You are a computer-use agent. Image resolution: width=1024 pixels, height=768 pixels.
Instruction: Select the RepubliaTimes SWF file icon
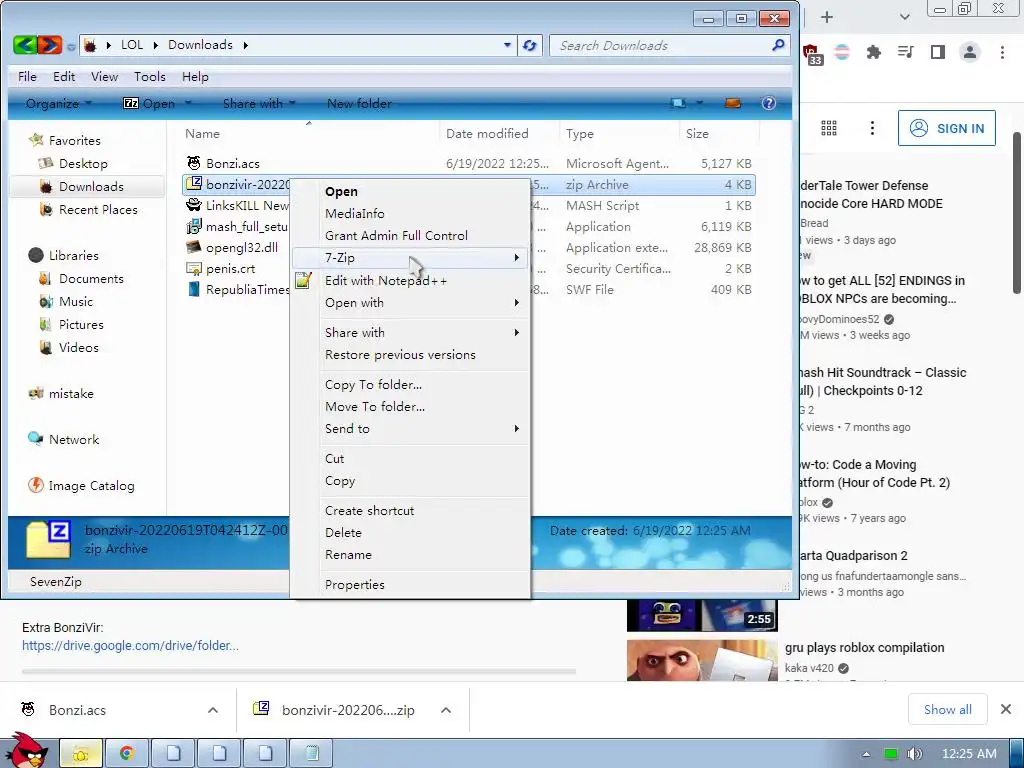tap(193, 289)
